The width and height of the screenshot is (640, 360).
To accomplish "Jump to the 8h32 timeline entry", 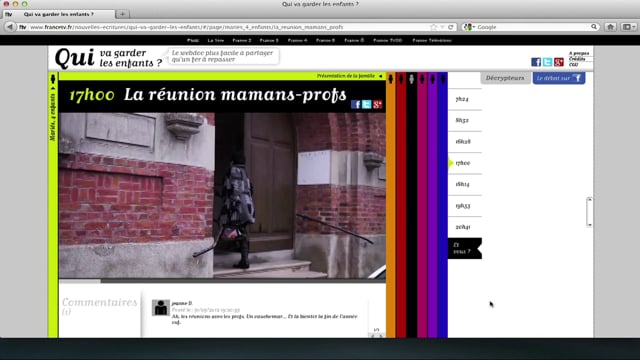I will (x=462, y=120).
